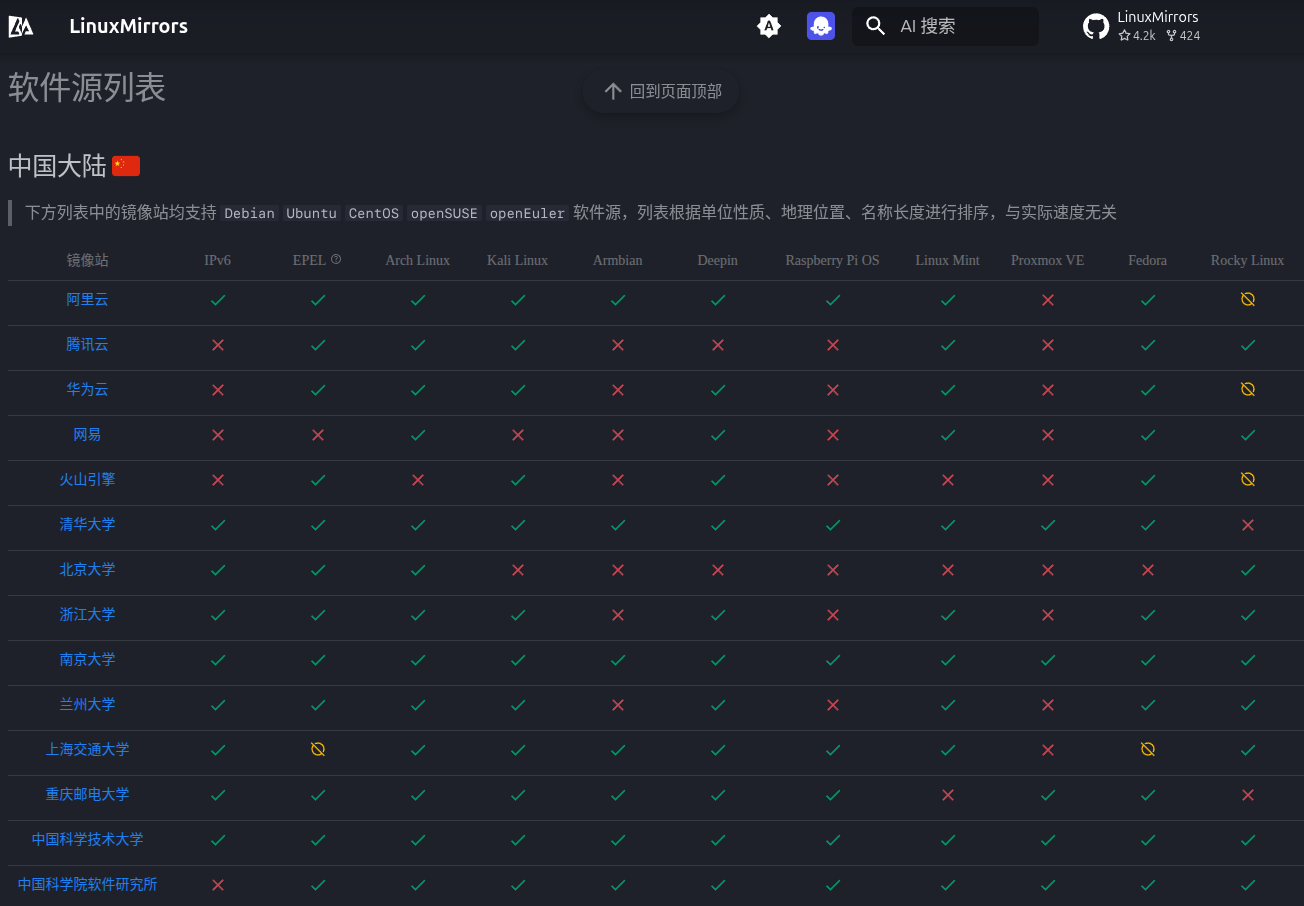Click Raspberry Pi OS cross for 兰州大学
The image size is (1304, 906).
click(x=833, y=705)
